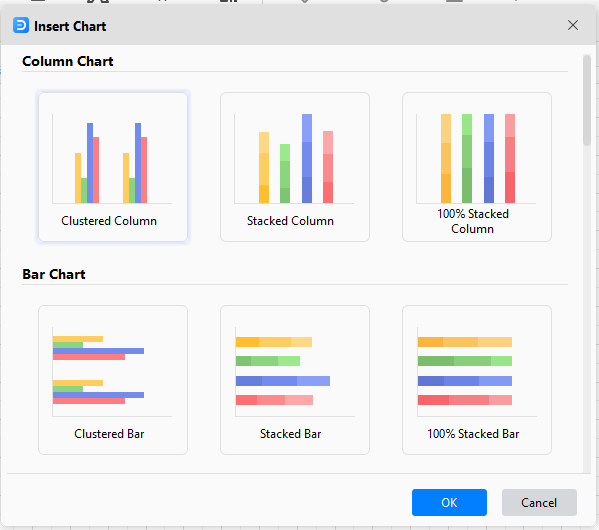Click the Bar Chart section heading

(54, 274)
